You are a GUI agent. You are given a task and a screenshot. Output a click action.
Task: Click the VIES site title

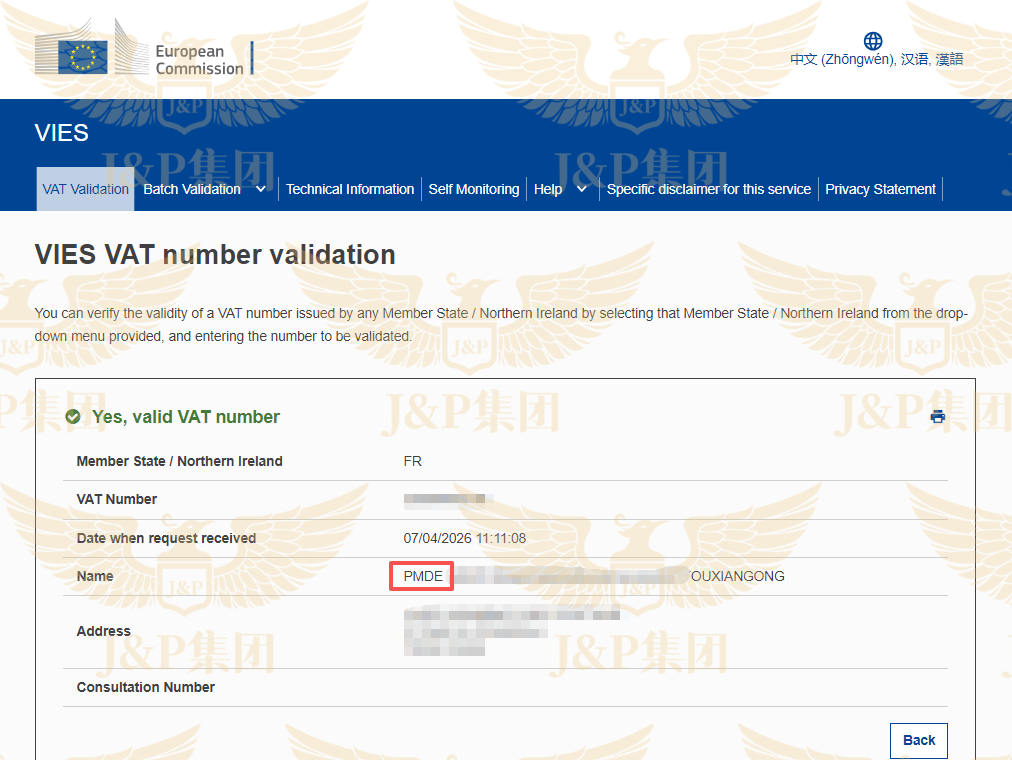pyautogui.click(x=61, y=132)
